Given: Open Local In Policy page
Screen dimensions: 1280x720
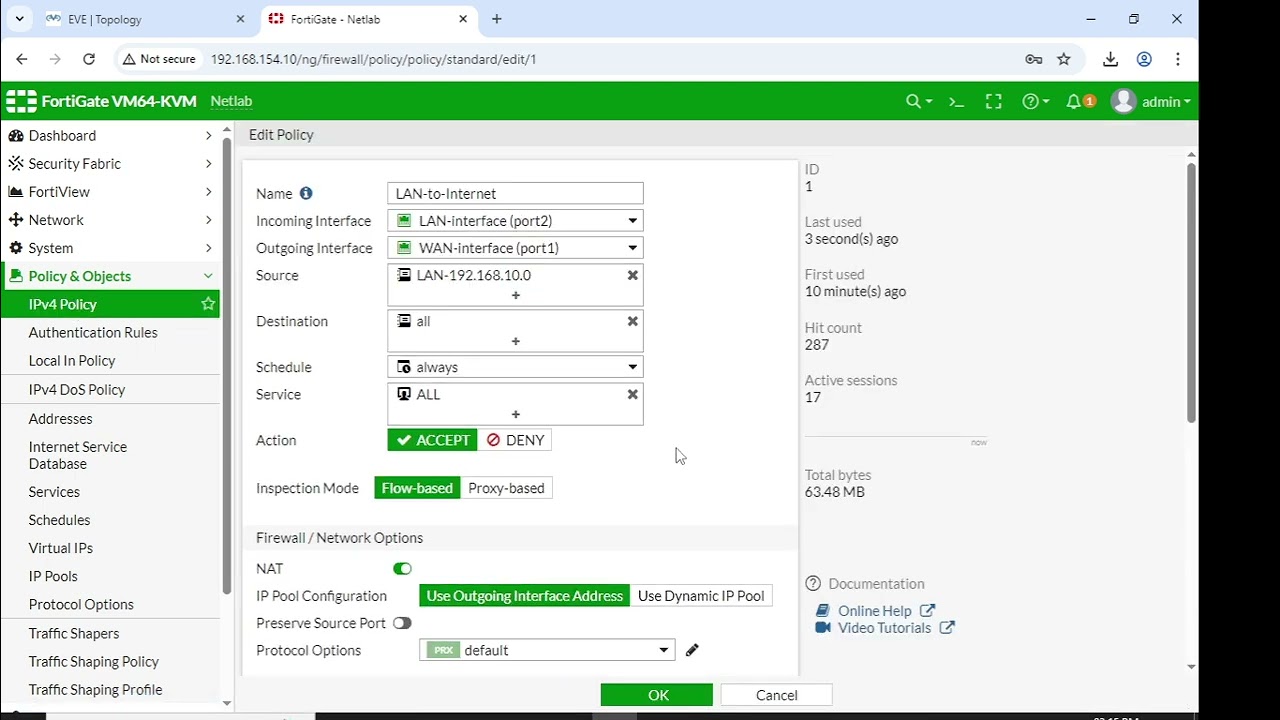Looking at the screenshot, I should pos(72,360).
